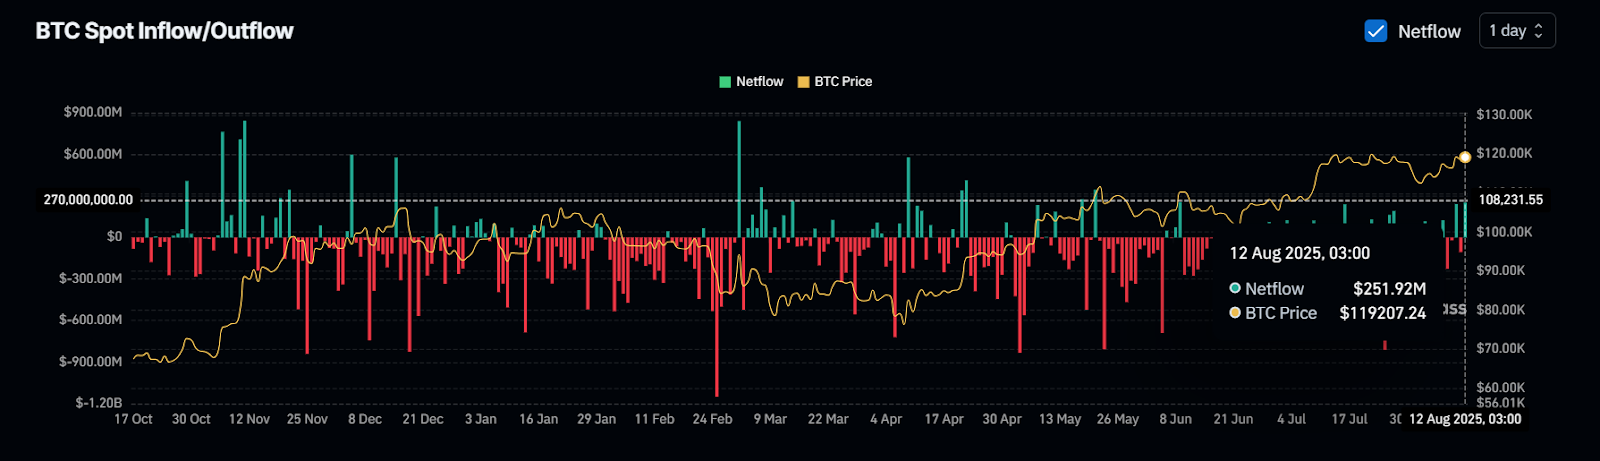Image resolution: width=1600 pixels, height=461 pixels.
Task: Click the 26 May x-axis date label
Action: [1118, 419]
